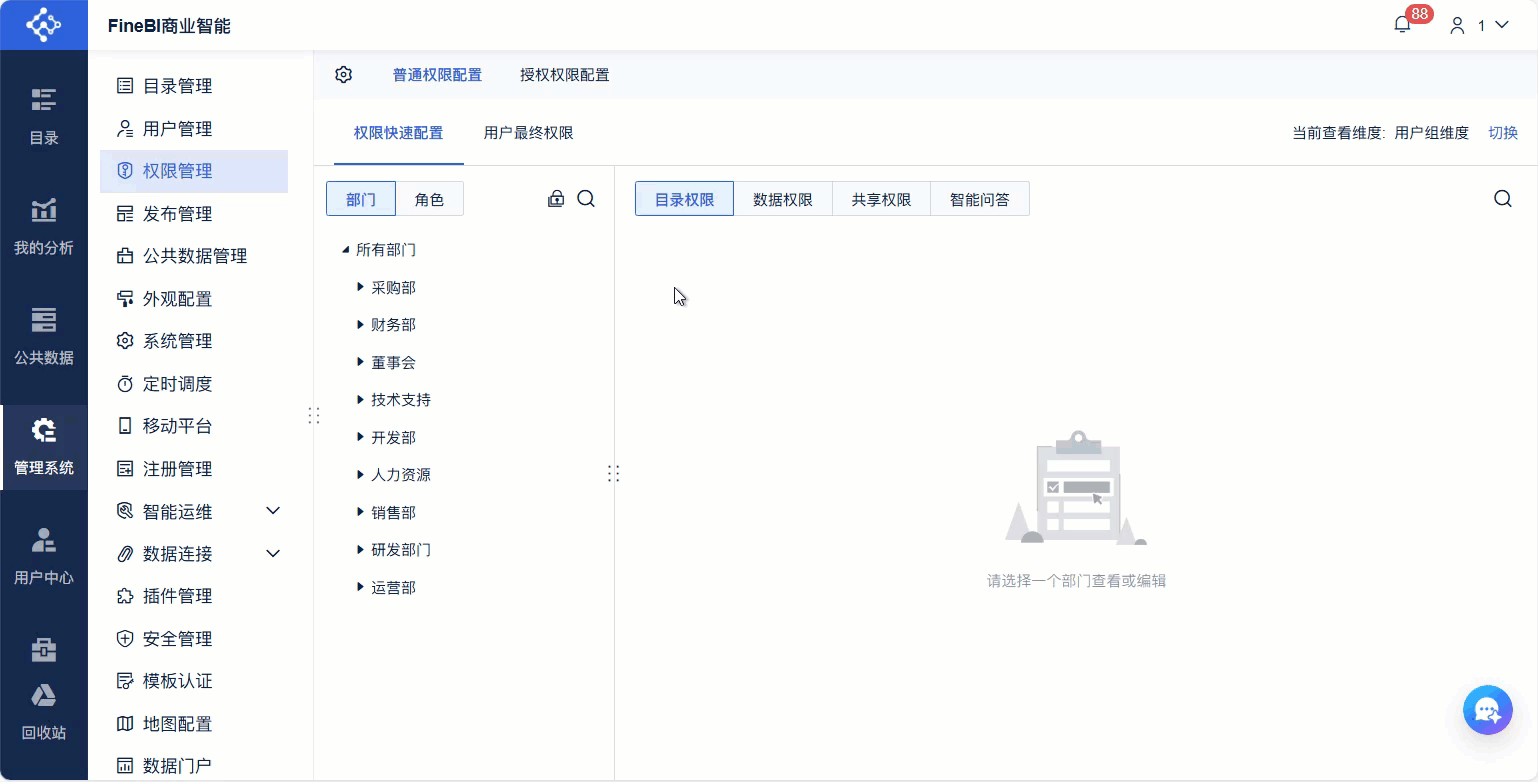This screenshot has height=782, width=1538.
Task: Click the department panel divider handle
Action: 614,474
